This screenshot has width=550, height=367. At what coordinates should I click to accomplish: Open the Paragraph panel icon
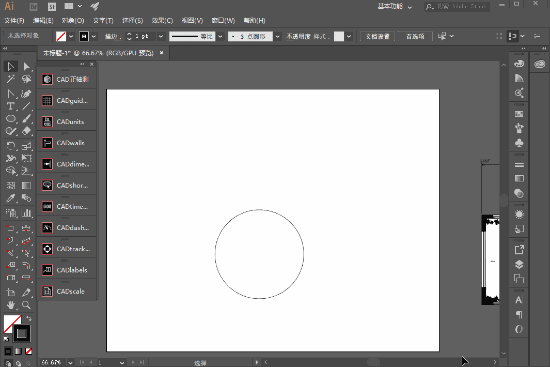point(519,315)
